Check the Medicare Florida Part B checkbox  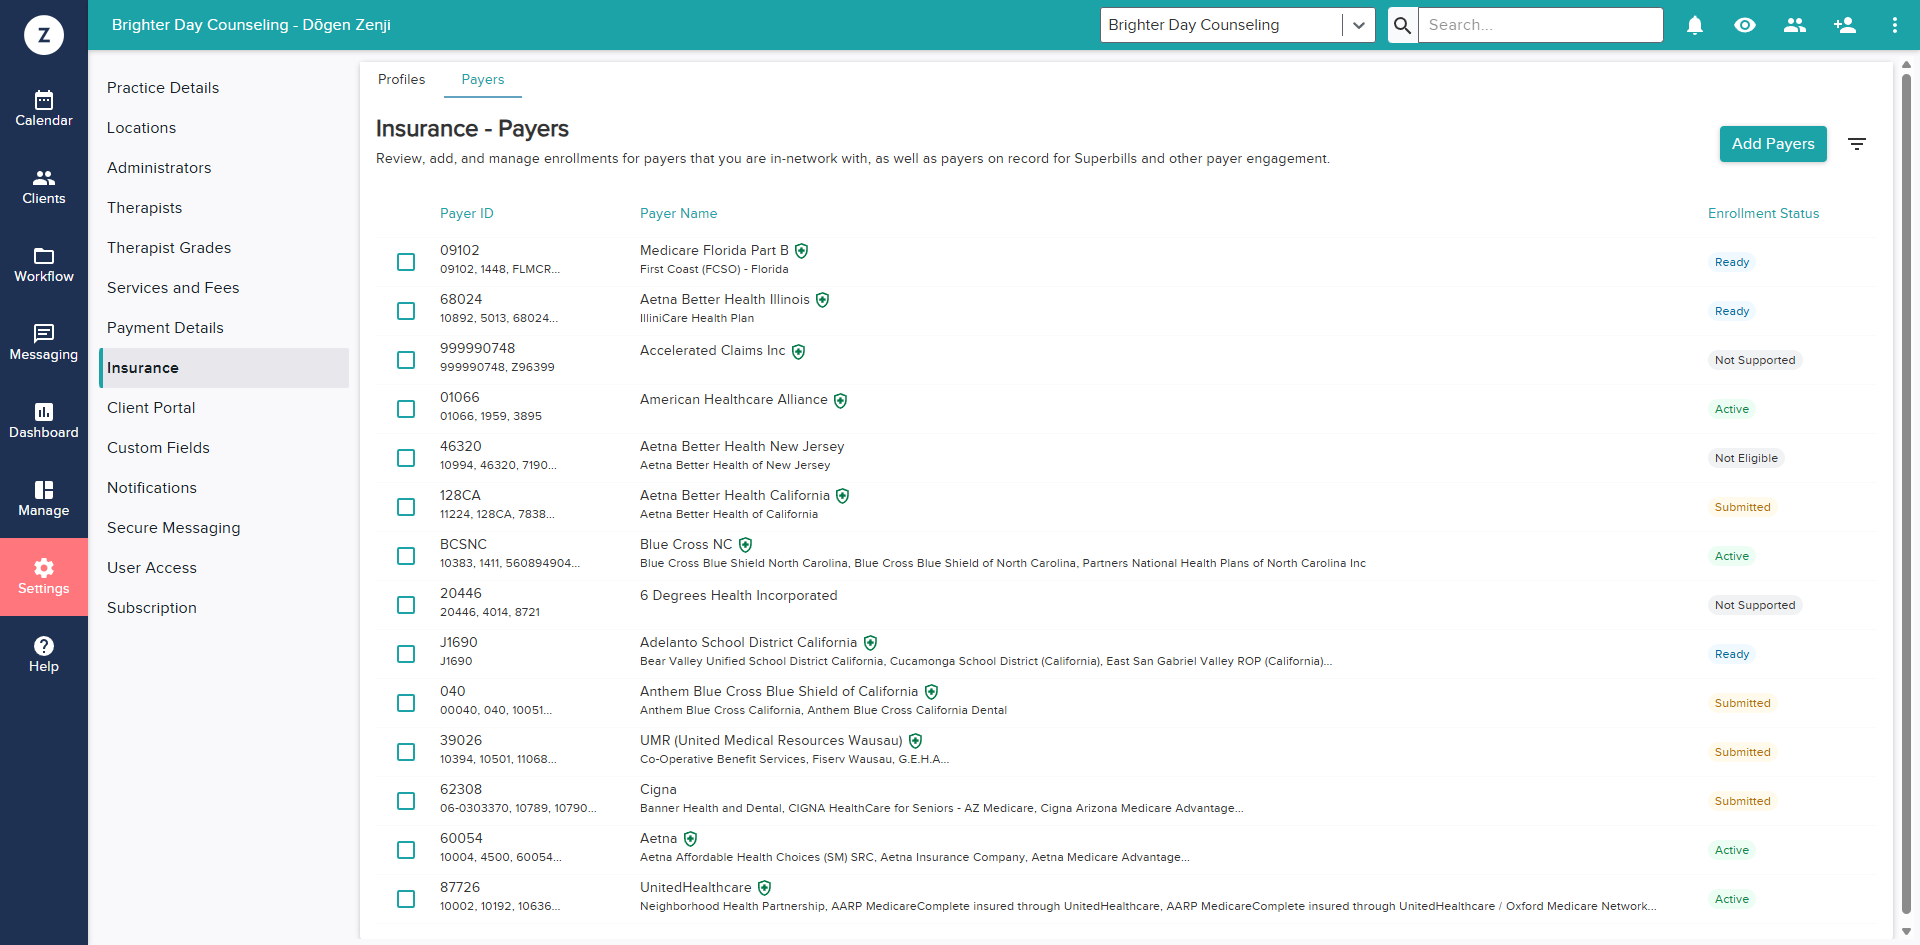(x=406, y=262)
